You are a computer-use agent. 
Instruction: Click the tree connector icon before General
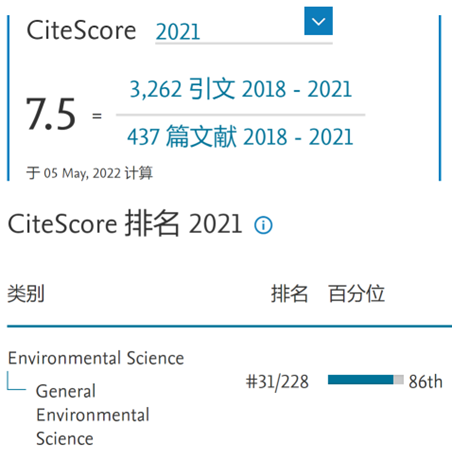(16, 381)
